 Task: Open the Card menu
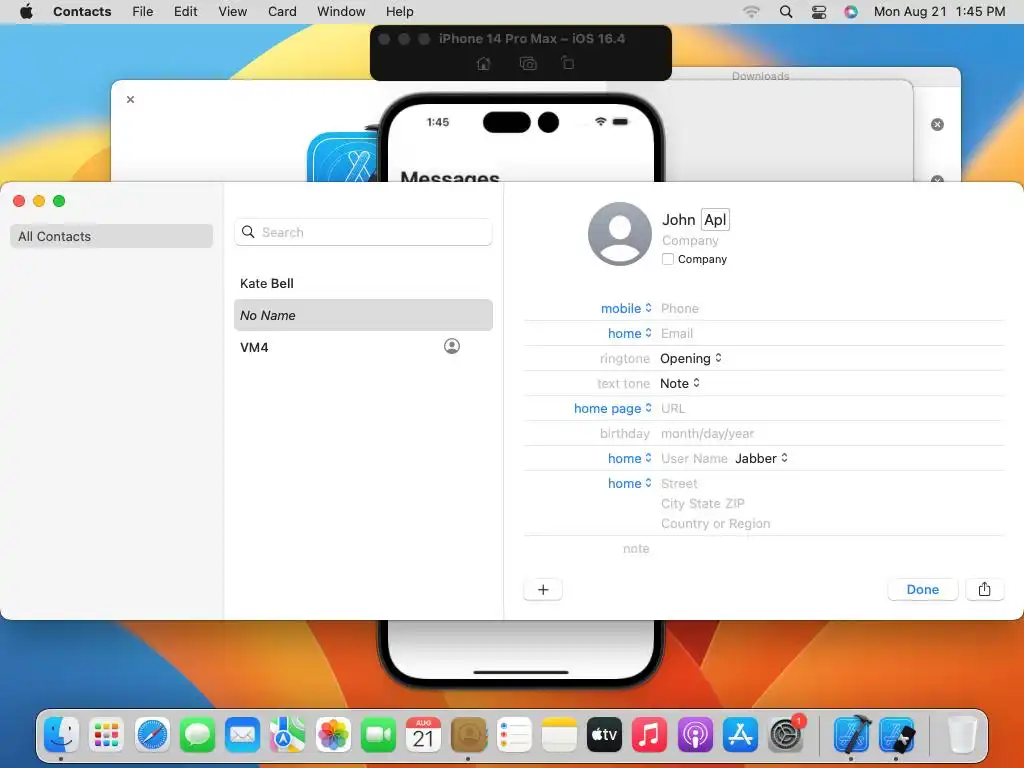tap(282, 12)
